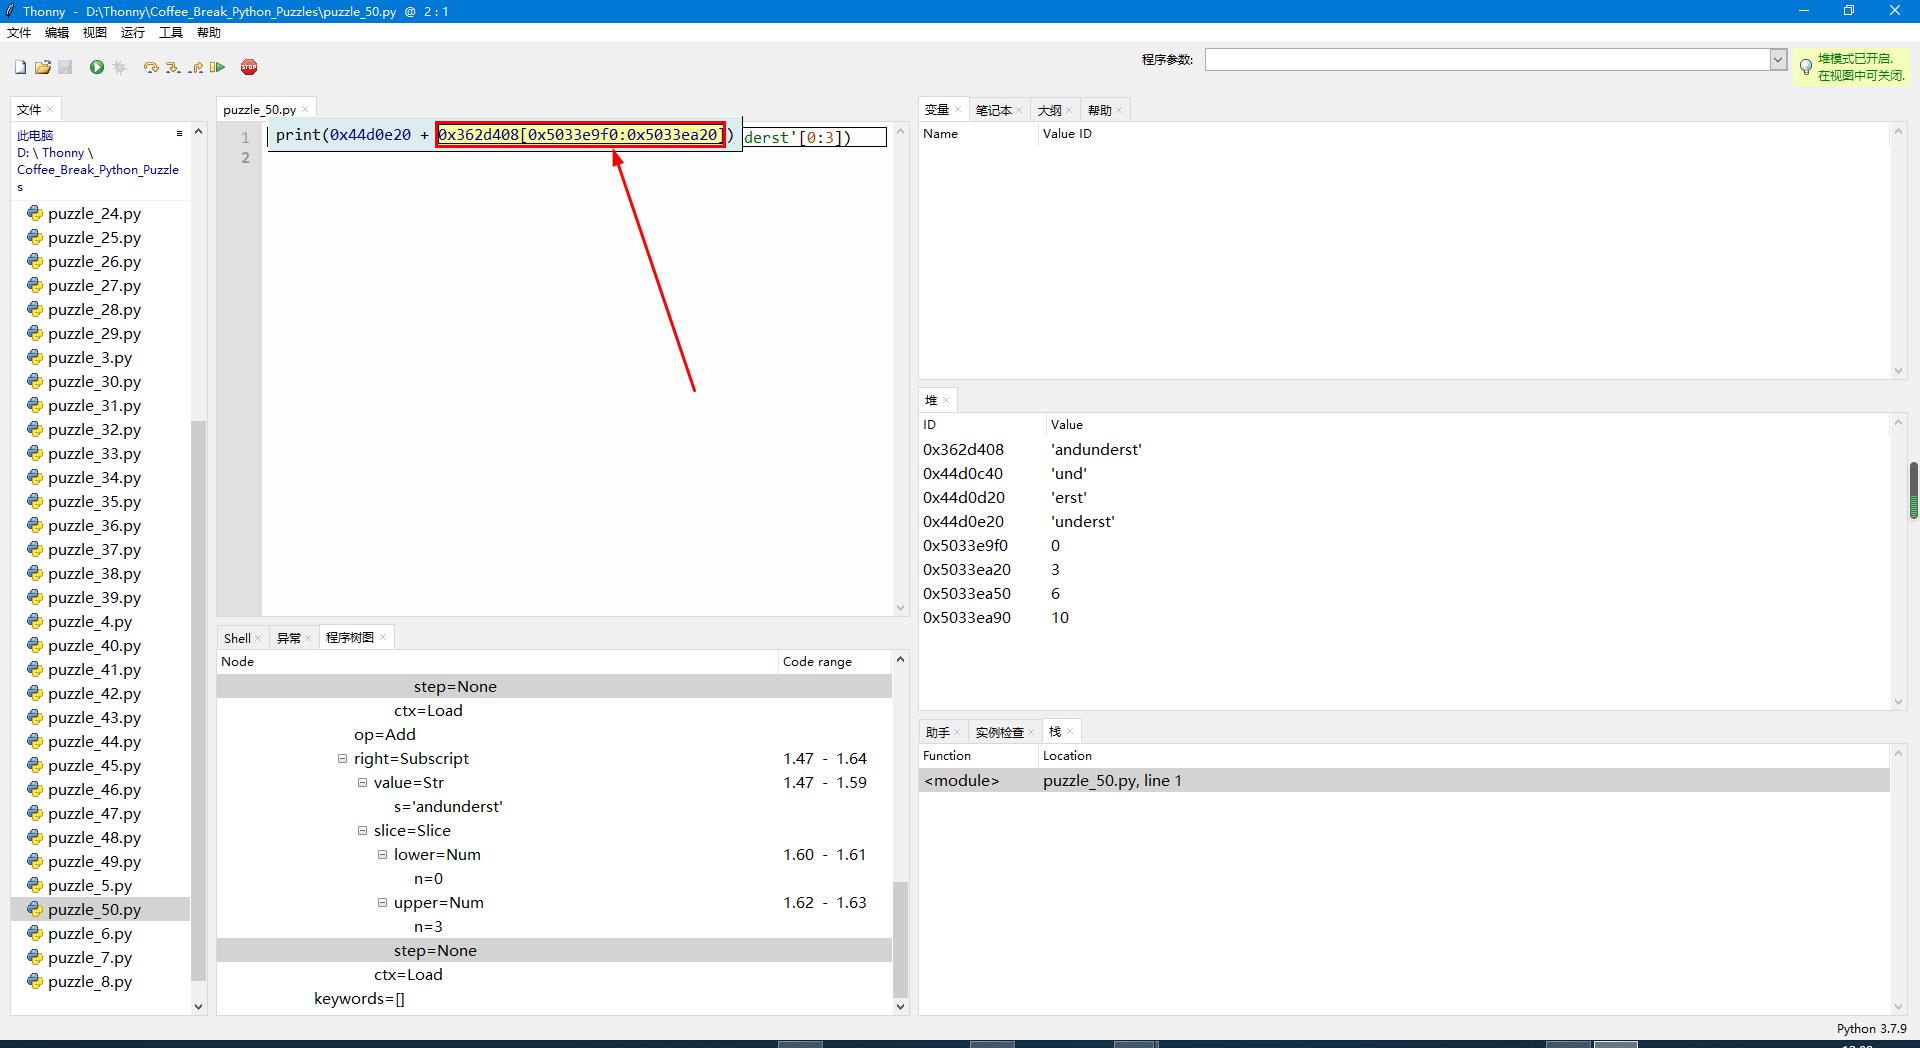Stop the program with red STOP icon
Image resolution: width=1920 pixels, height=1048 pixels.
tap(249, 67)
